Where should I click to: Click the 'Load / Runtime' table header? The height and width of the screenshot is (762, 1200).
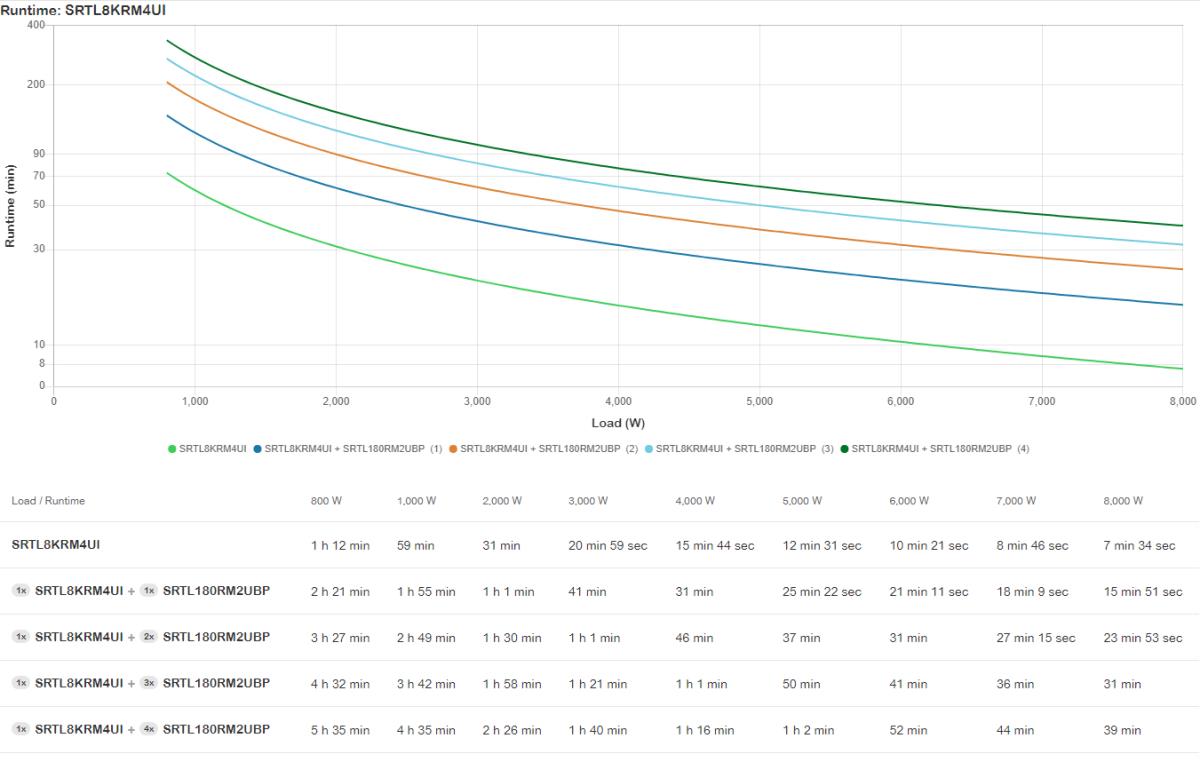coord(48,501)
